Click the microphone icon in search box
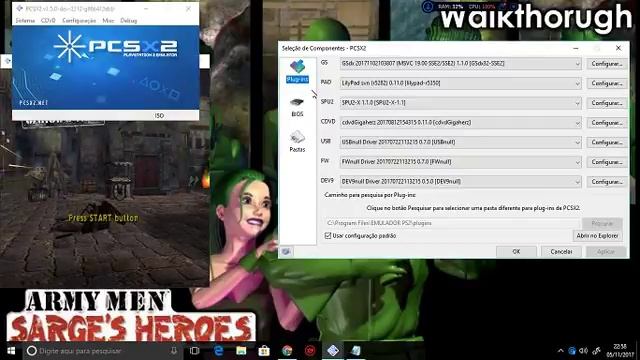The height and width of the screenshot is (360, 640). (174, 351)
